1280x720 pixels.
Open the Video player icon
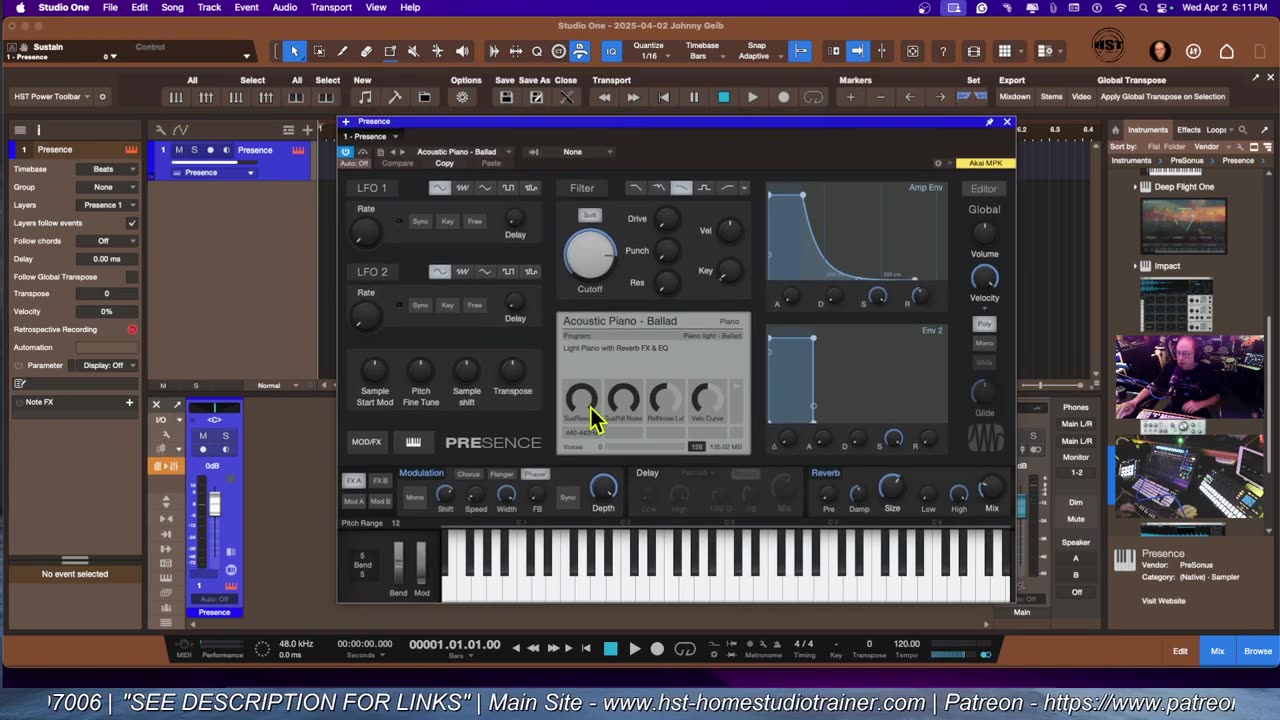[974, 51]
